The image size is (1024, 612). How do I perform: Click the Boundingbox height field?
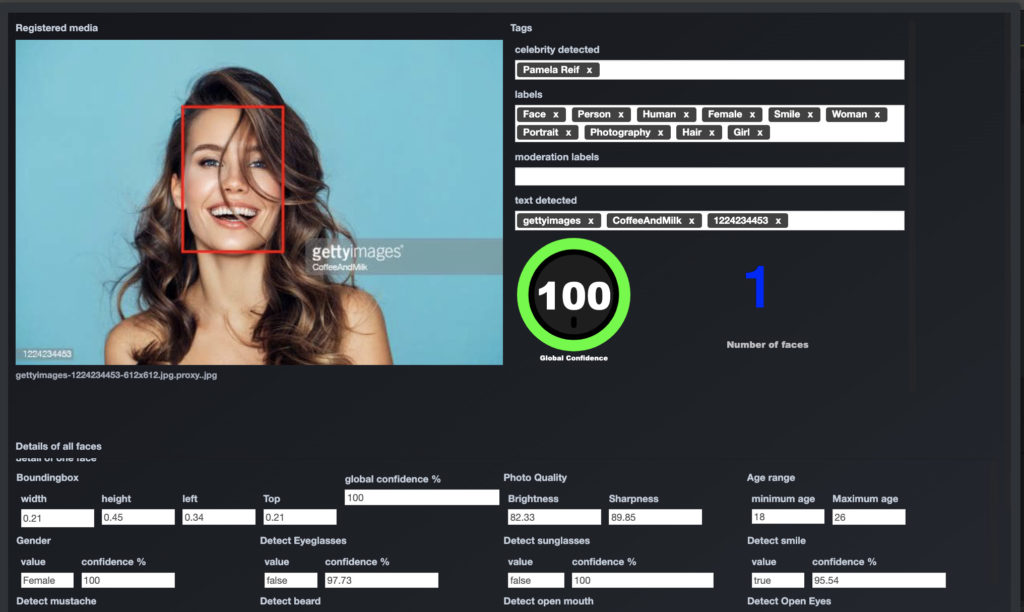138,517
